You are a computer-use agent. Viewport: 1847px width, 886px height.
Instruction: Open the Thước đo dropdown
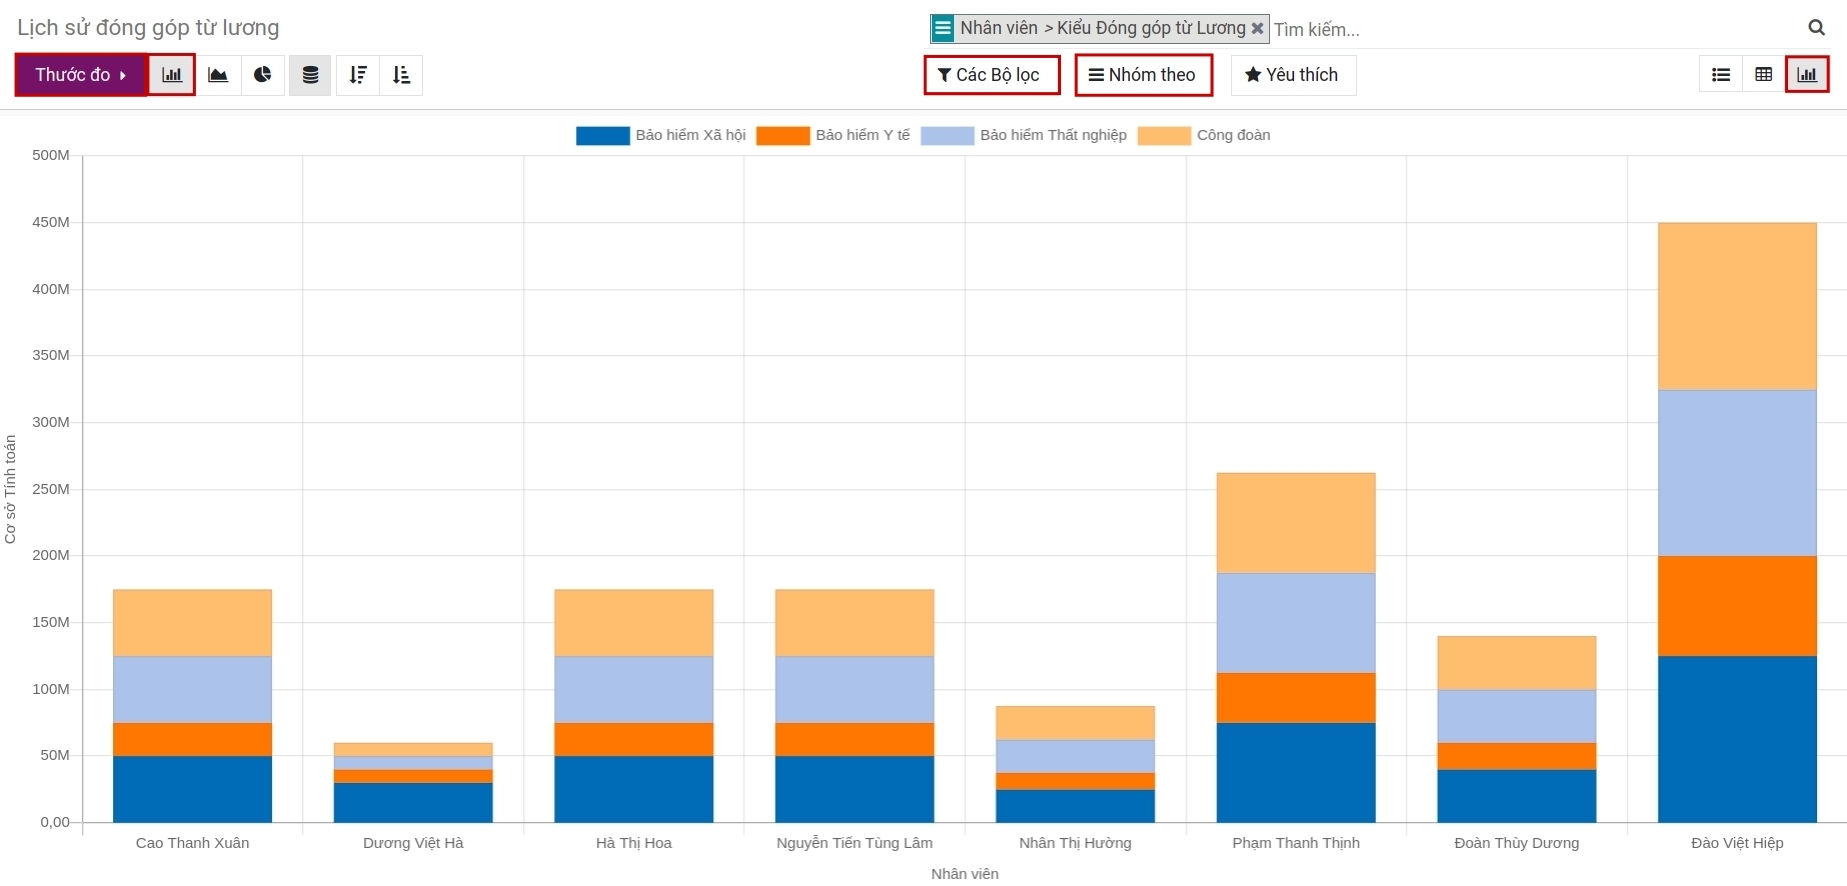click(x=81, y=75)
